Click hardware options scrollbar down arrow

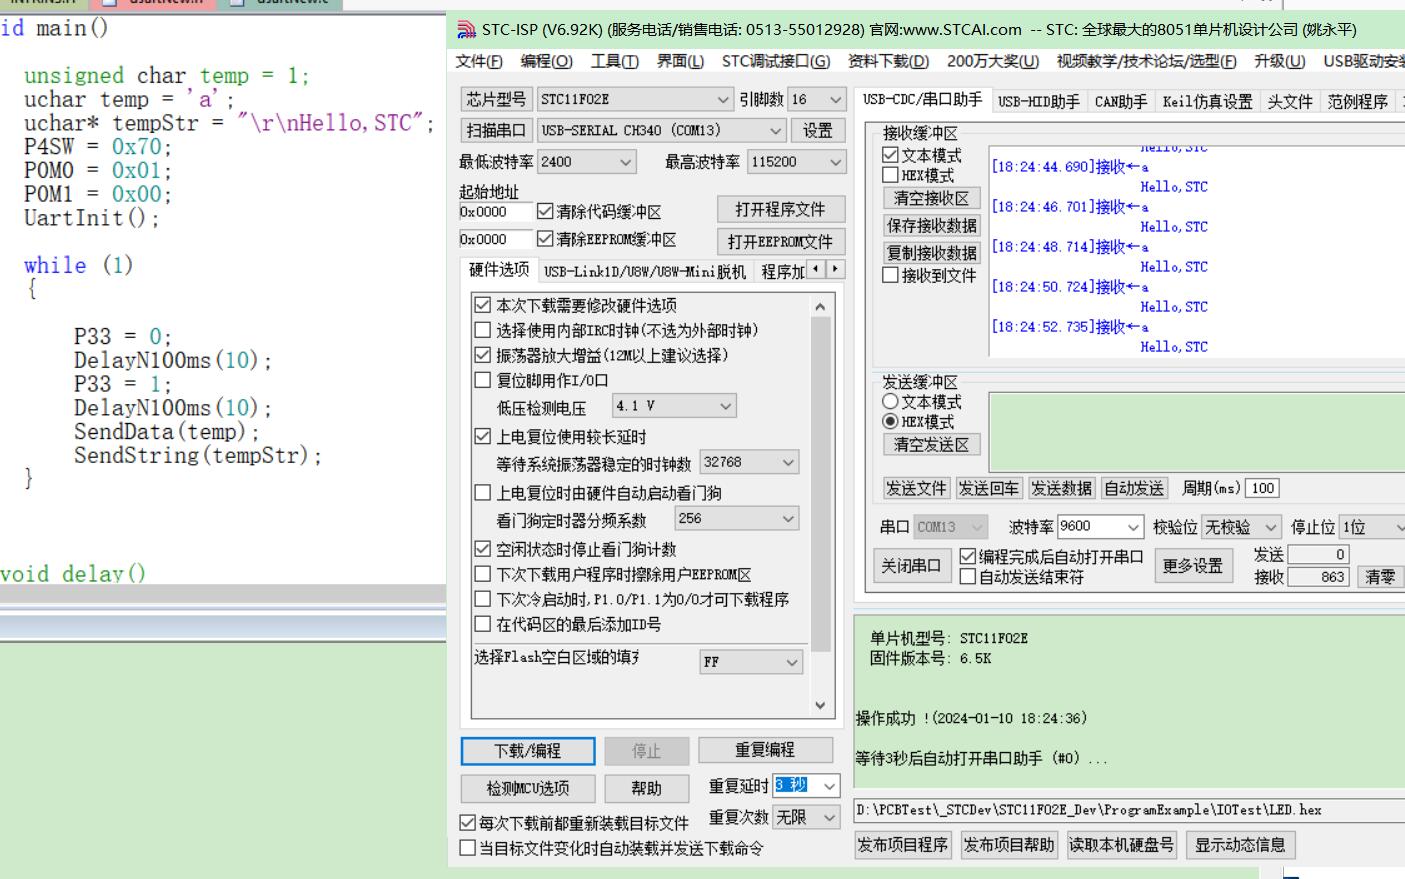click(821, 705)
